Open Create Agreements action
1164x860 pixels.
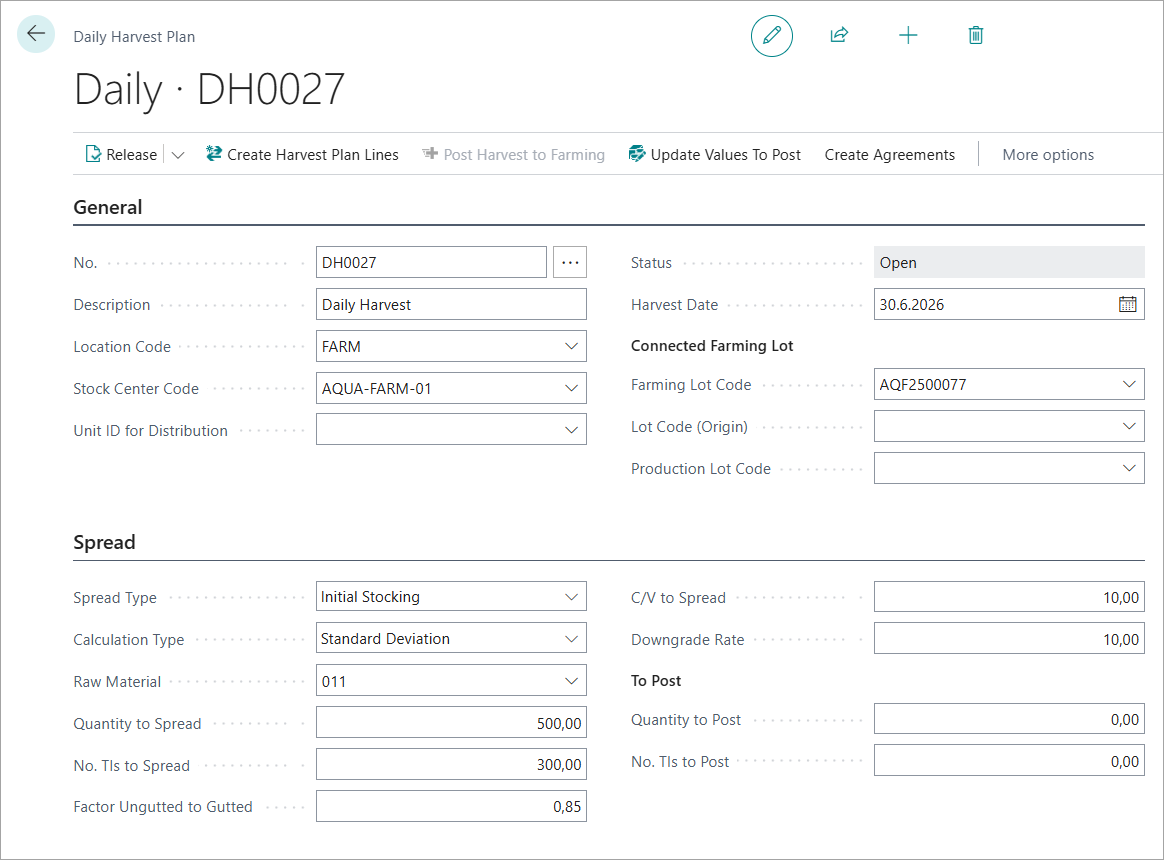(x=889, y=154)
